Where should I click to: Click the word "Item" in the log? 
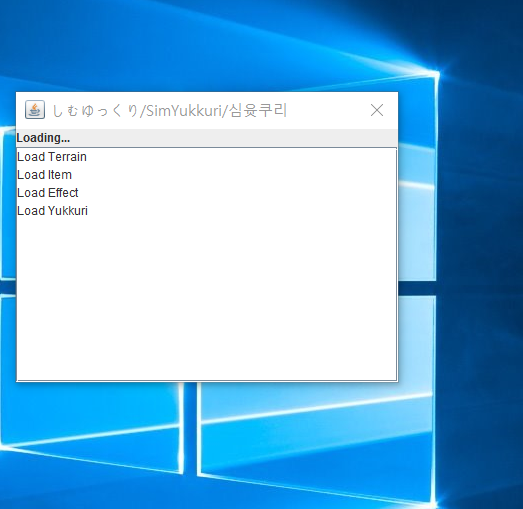(60, 175)
